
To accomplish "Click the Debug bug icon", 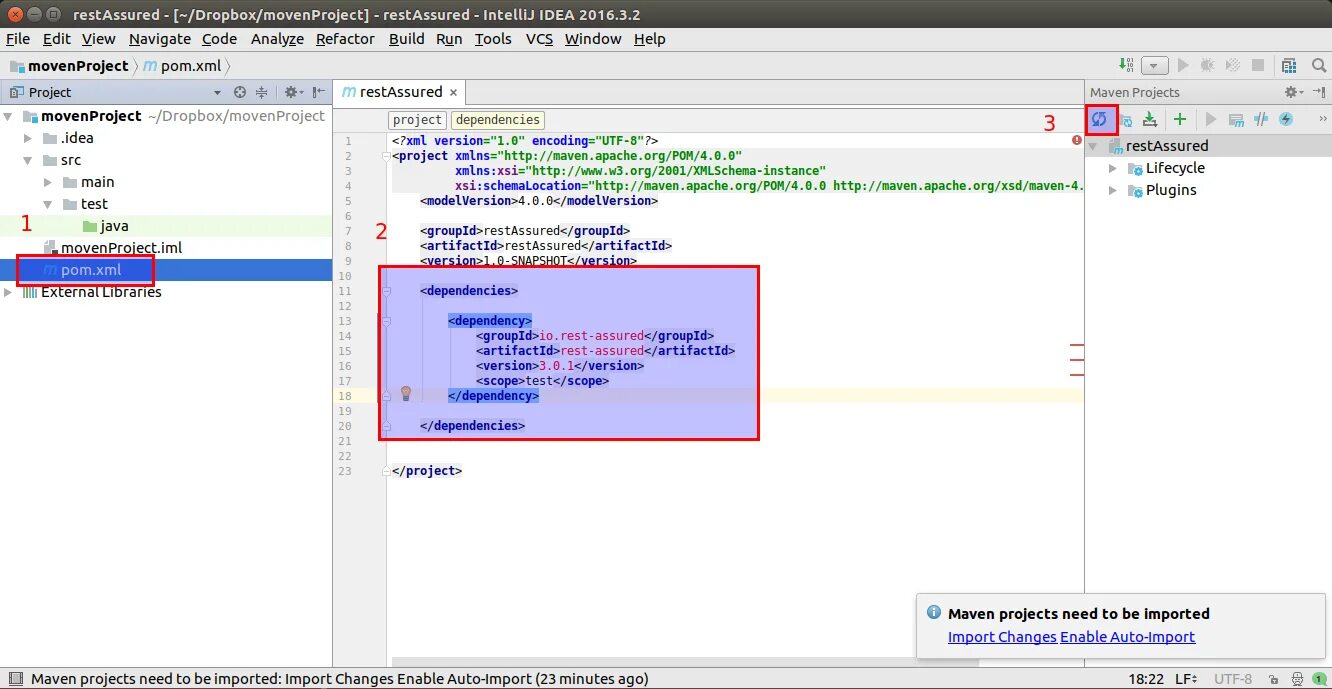I will pos(1208,65).
